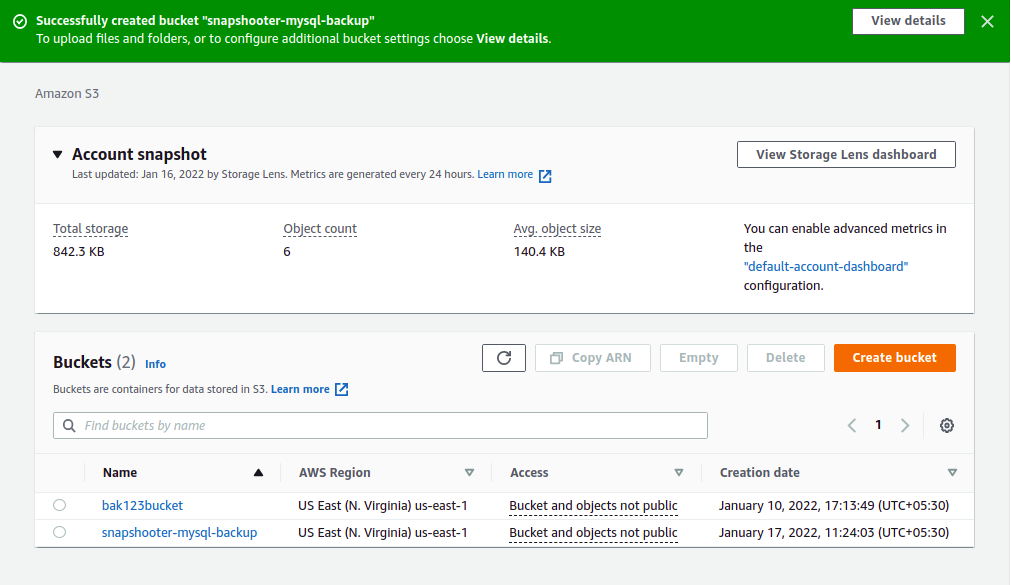Click the View details button
Image resolution: width=1011 pixels, height=585 pixels.
coord(908,21)
